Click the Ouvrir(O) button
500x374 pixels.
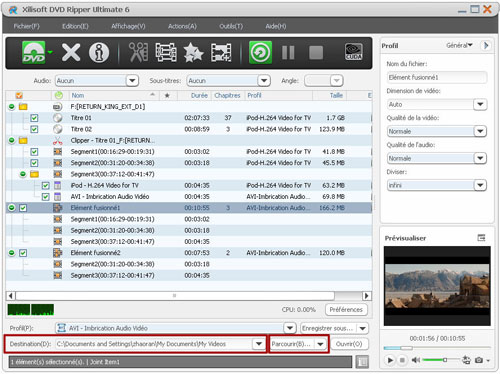[349, 344]
